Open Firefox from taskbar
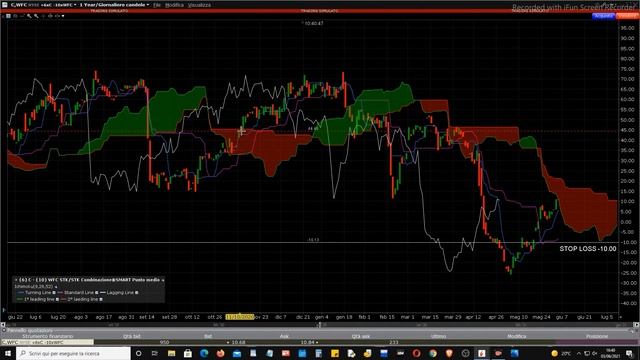 220,353
